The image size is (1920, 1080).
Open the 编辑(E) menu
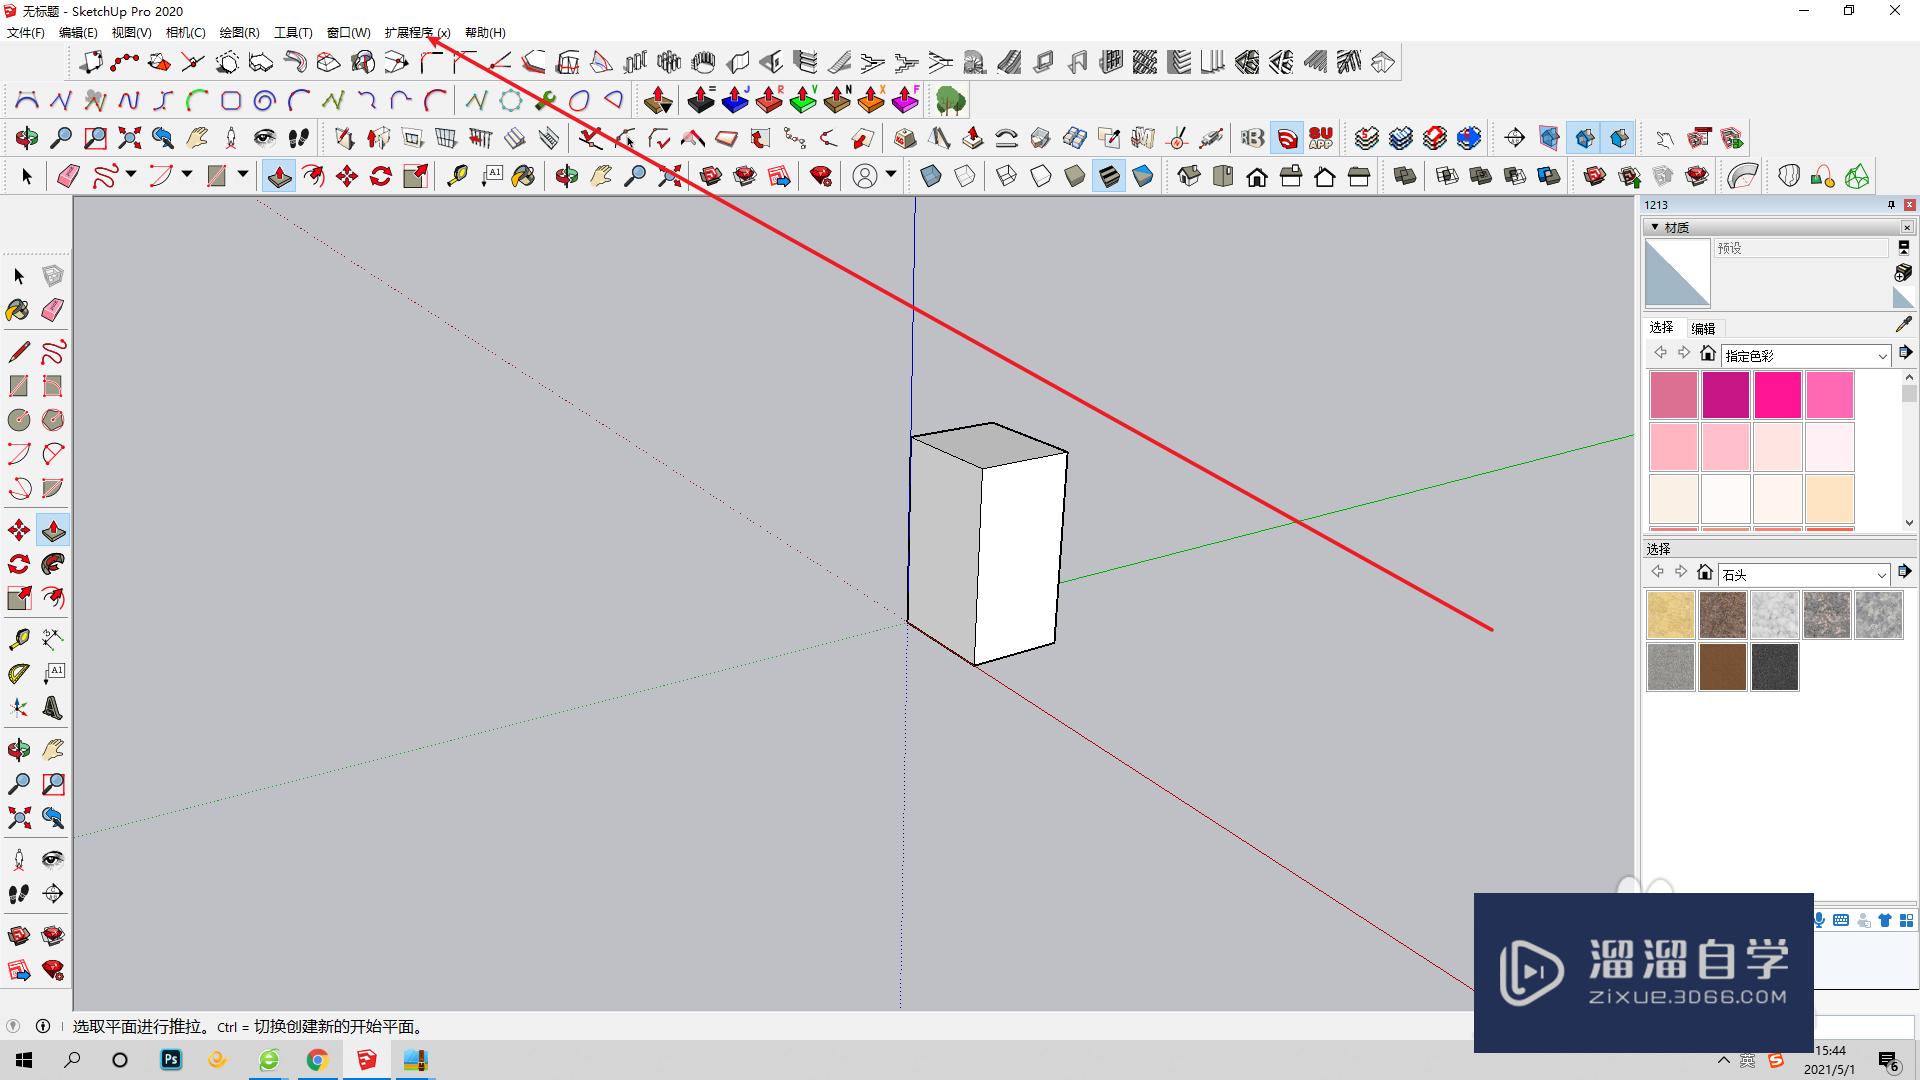point(78,33)
